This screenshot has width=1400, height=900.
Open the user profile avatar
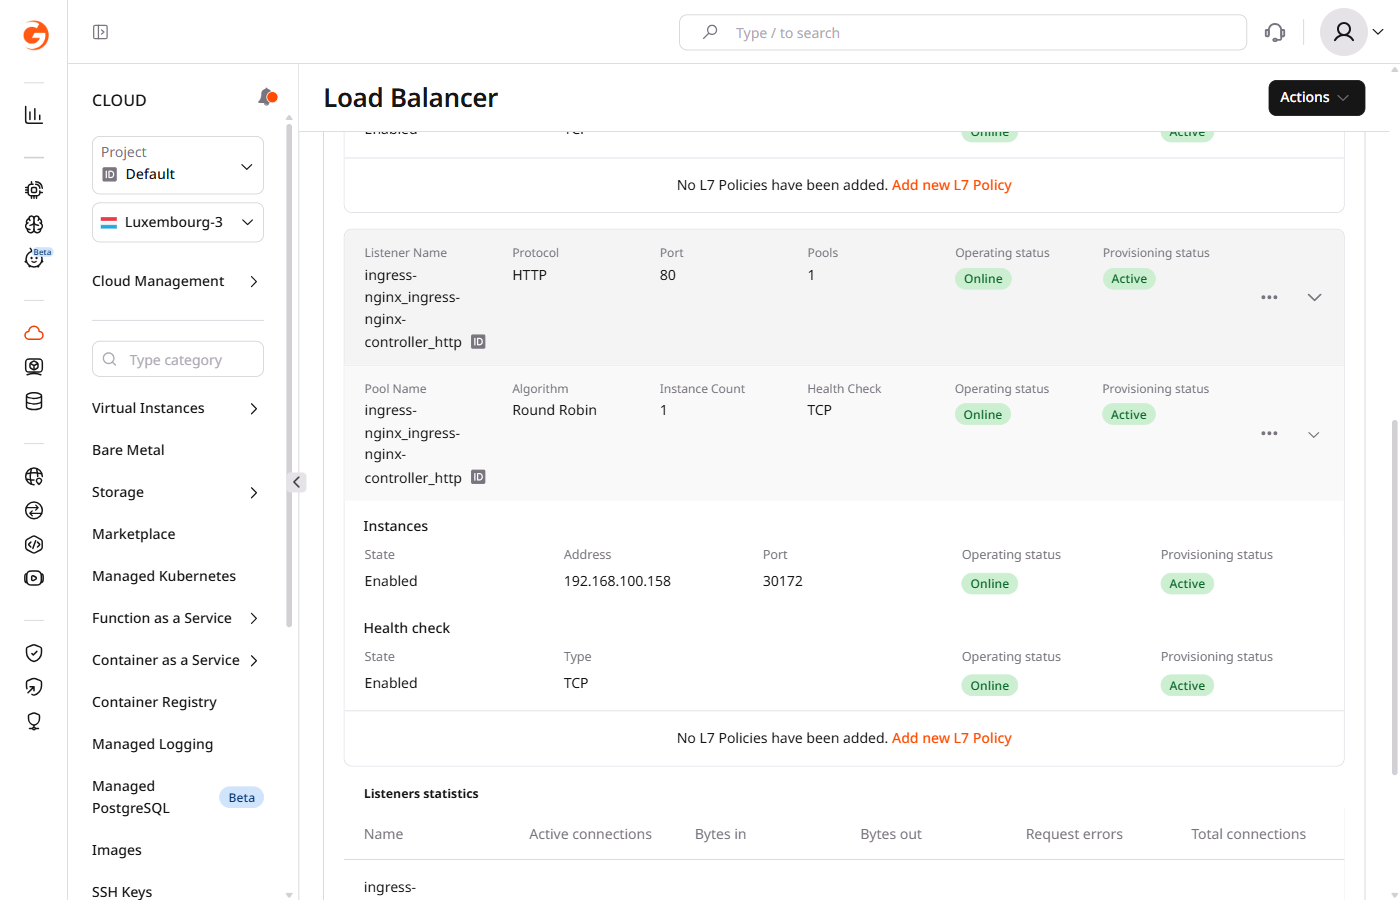pyautogui.click(x=1344, y=32)
